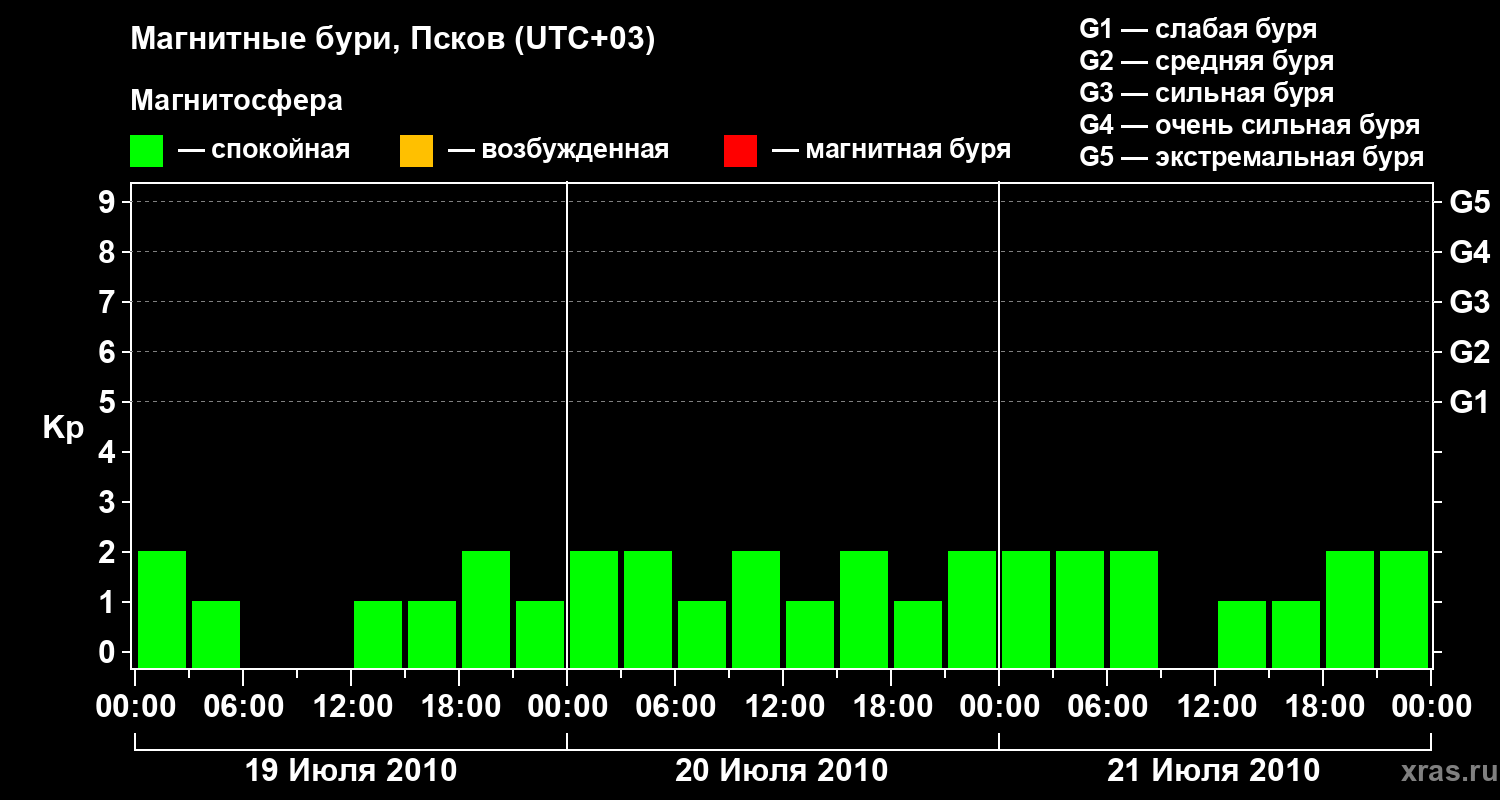Click the green 'спокойная' legend swatch
The height and width of the screenshot is (800, 1500).
[x=146, y=151]
